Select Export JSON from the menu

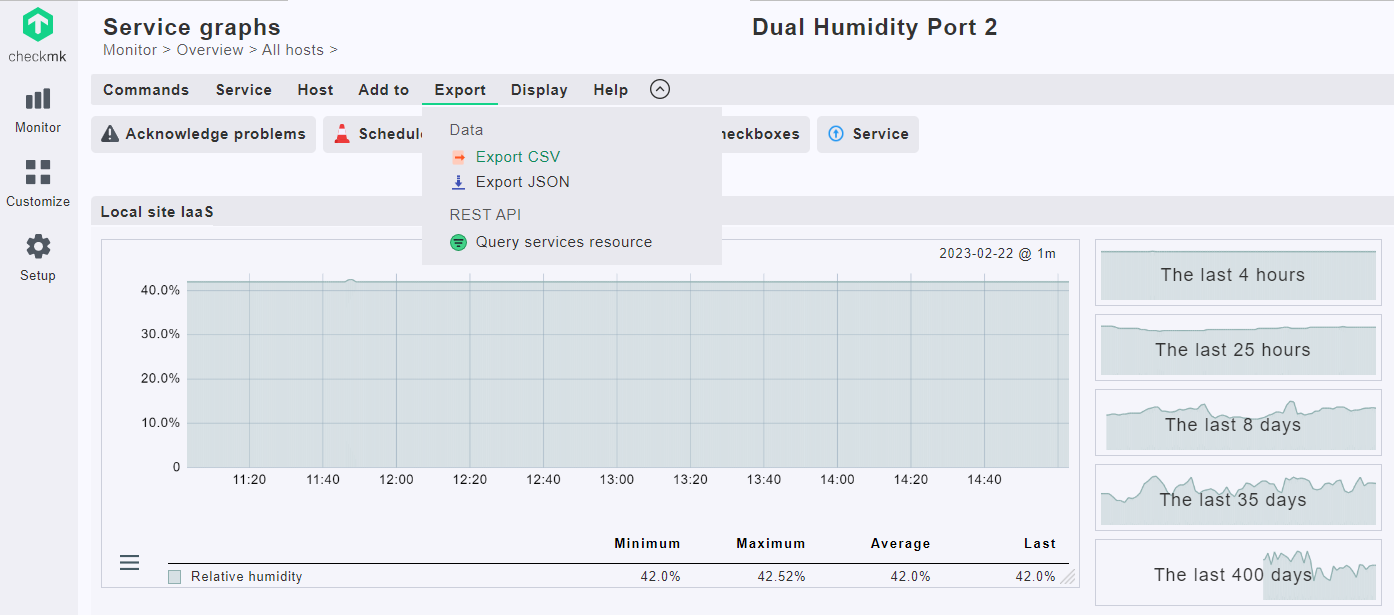[522, 182]
